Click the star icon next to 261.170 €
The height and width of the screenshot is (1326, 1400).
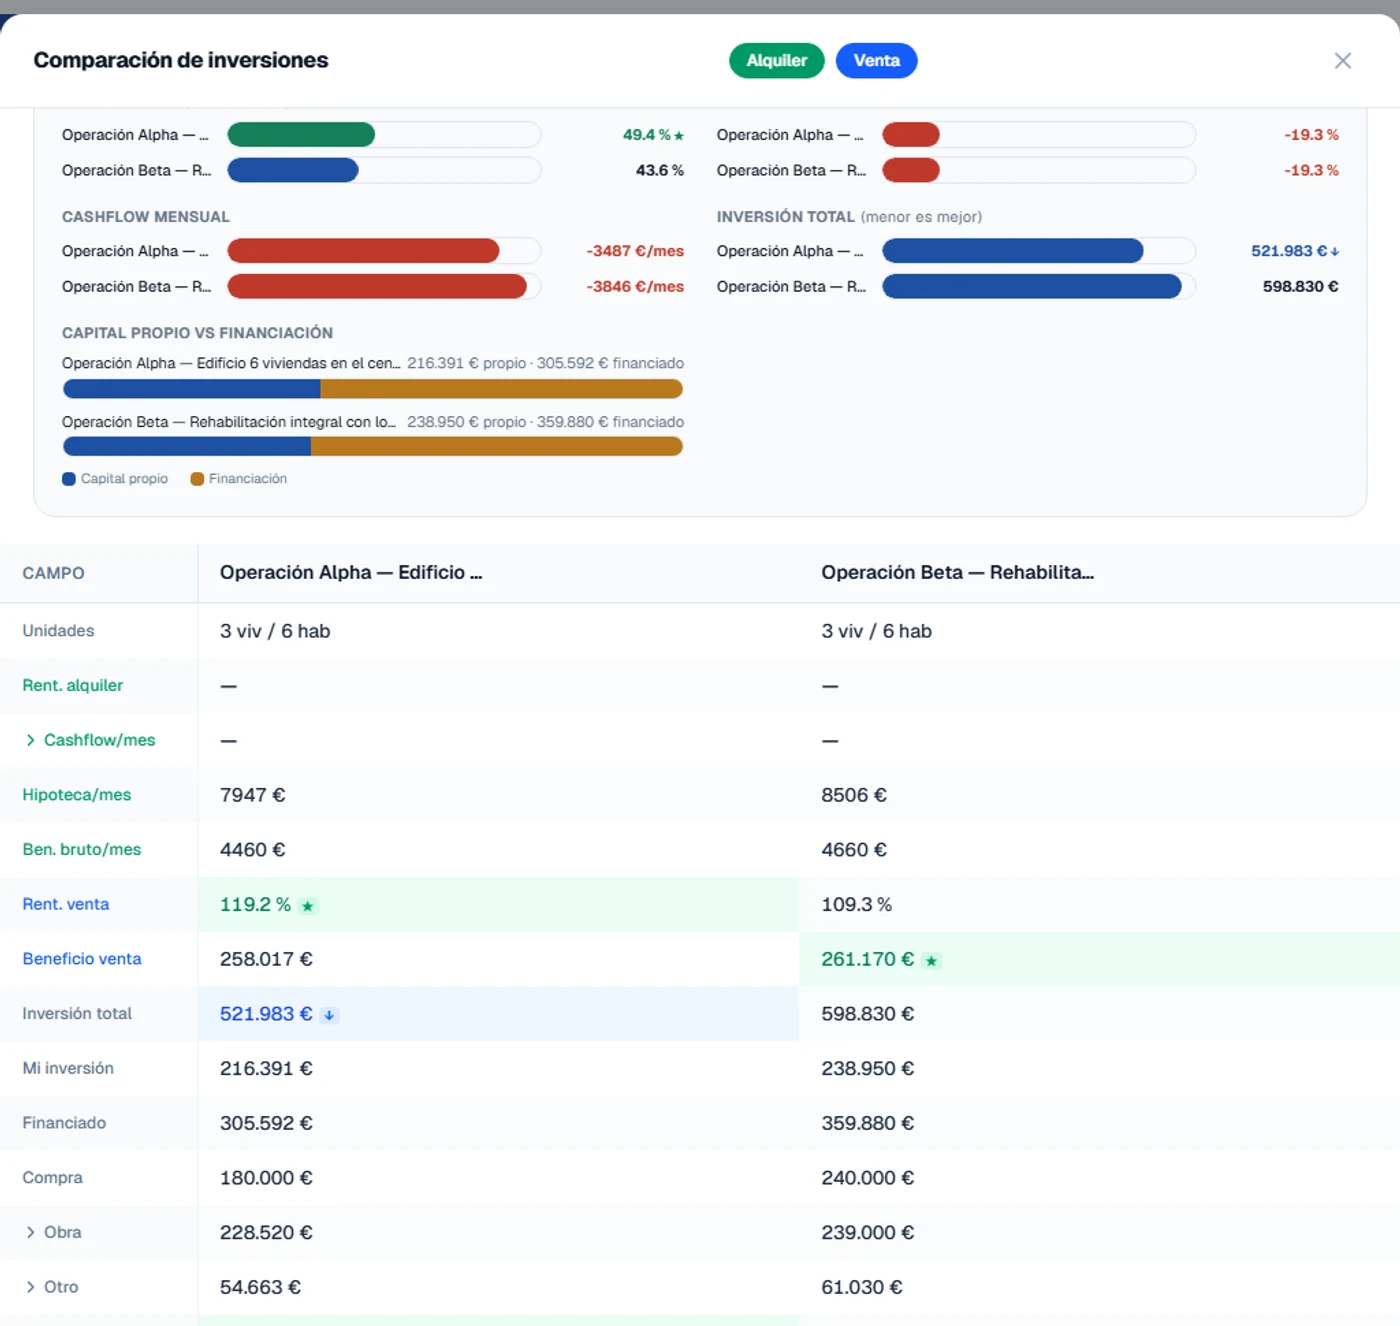click(x=931, y=961)
